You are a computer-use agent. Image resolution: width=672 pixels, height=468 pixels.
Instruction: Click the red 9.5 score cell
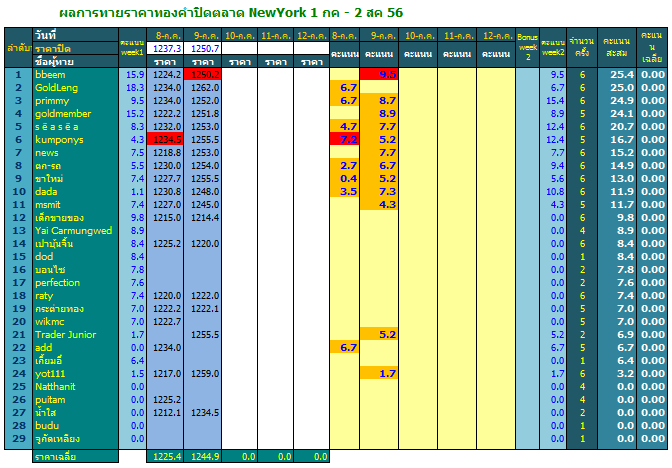tap(379, 75)
